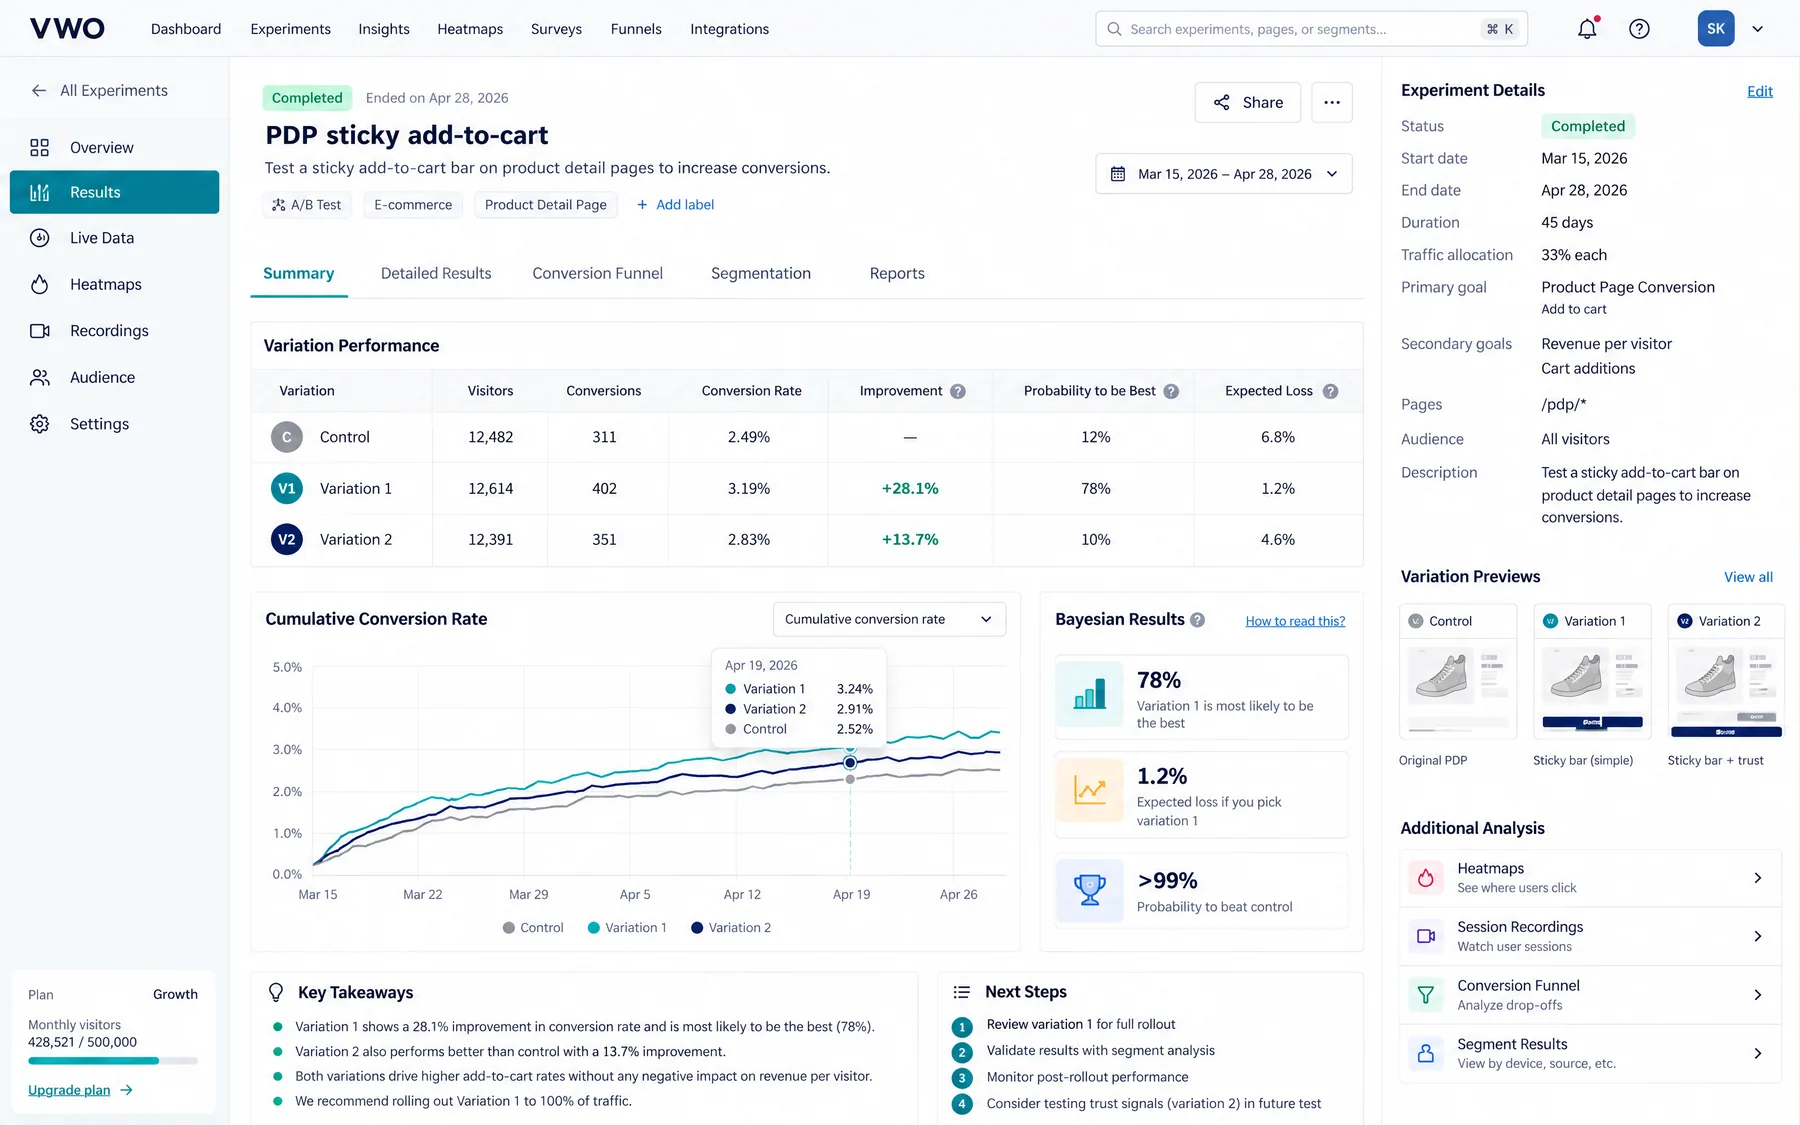Switch to the Conversion Funnel tab
Viewport: 1800px width, 1125px height.
click(x=597, y=273)
